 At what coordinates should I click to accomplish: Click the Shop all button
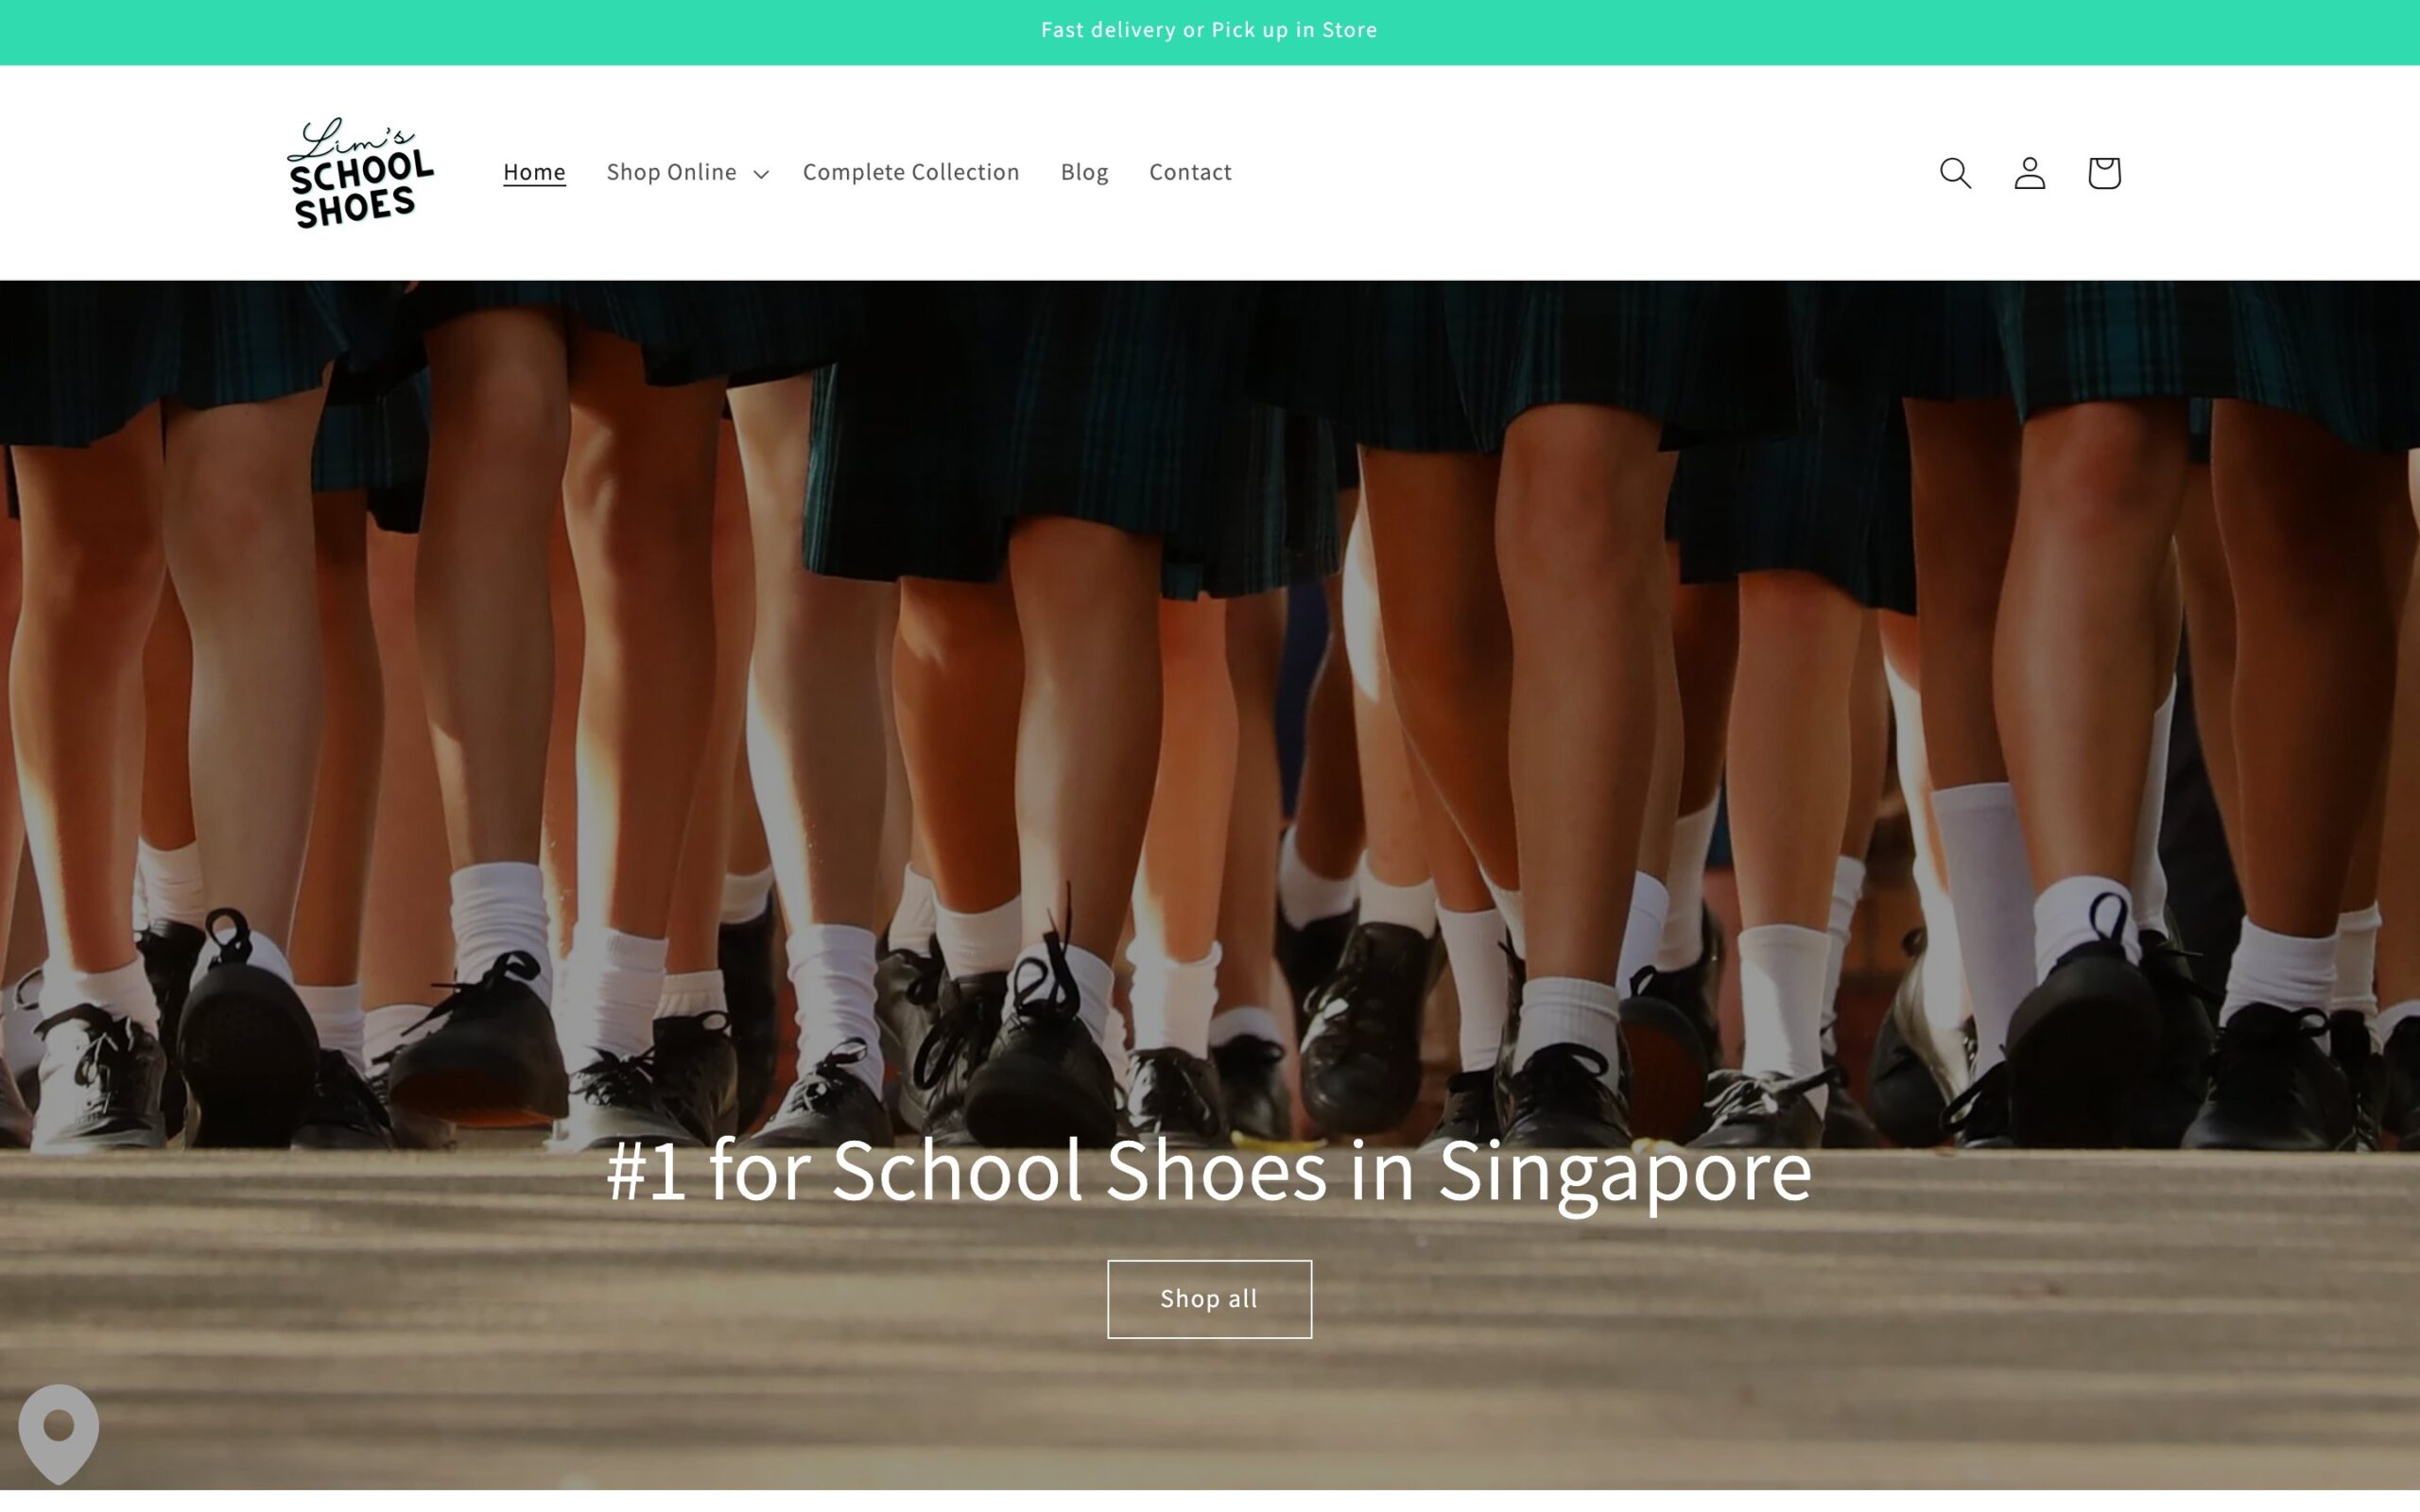[1209, 1299]
